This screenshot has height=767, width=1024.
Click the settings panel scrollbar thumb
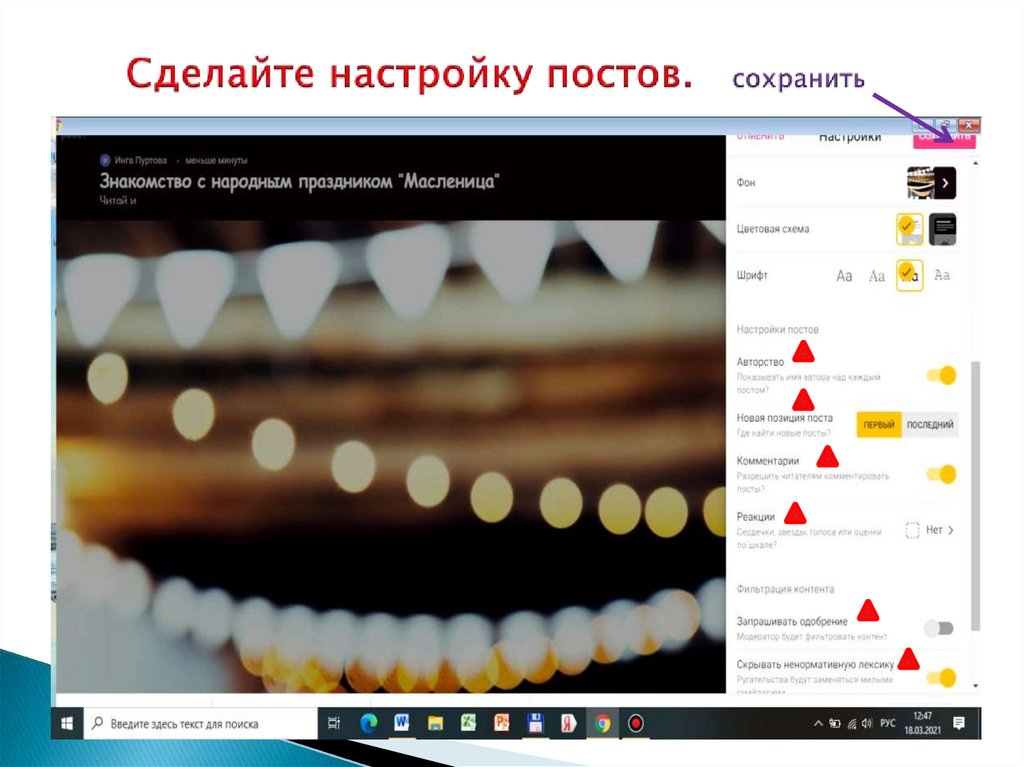pyautogui.click(x=976, y=497)
